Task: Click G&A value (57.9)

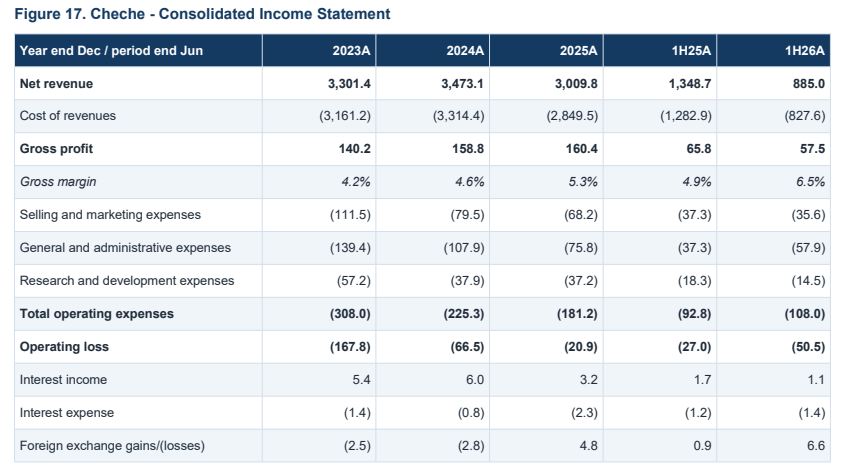Action: coord(808,247)
